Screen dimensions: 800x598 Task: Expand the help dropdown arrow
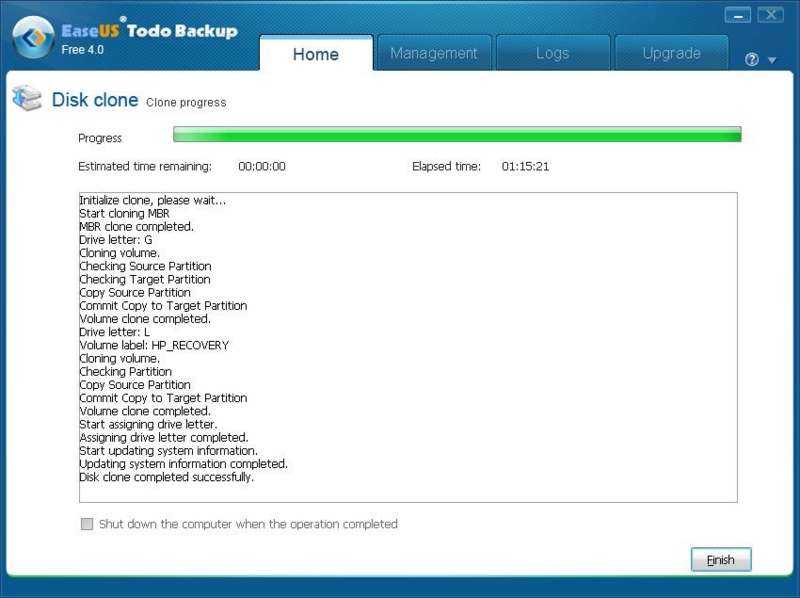coord(772,60)
